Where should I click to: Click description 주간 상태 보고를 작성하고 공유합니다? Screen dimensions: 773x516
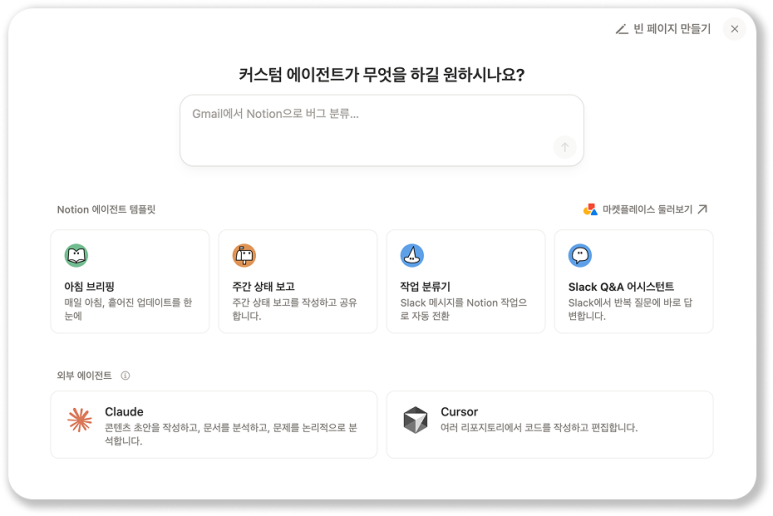(294, 309)
